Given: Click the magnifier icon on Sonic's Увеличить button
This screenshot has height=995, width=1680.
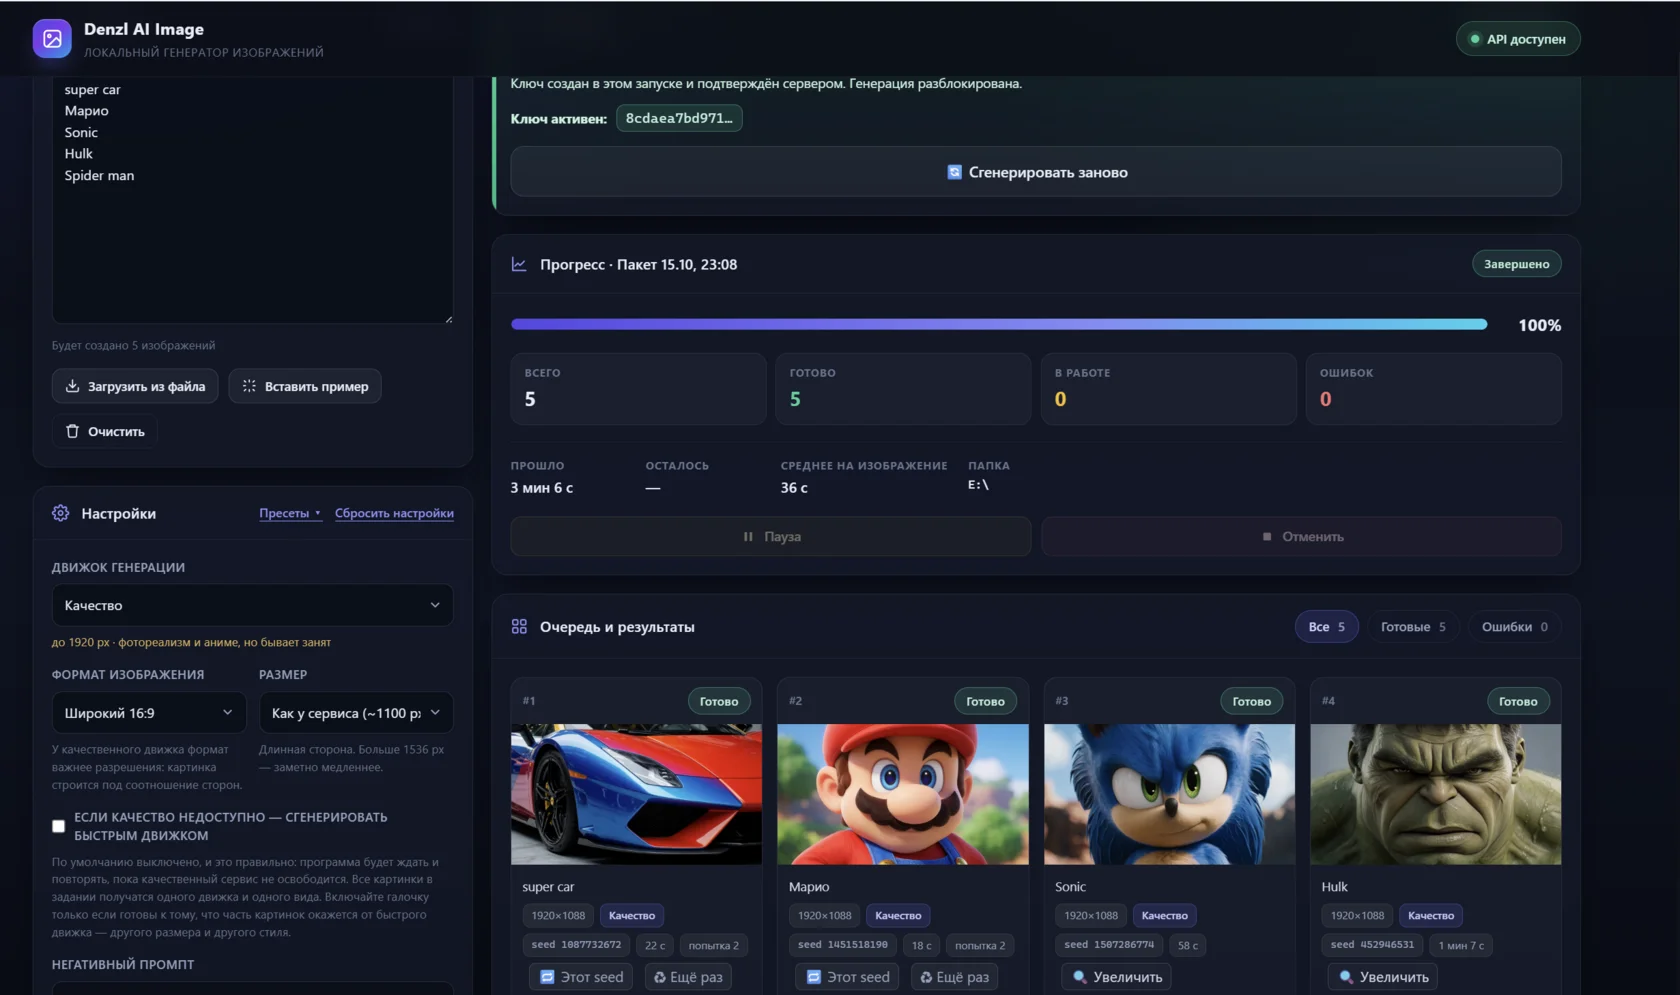Looking at the screenshot, I should click(1080, 977).
